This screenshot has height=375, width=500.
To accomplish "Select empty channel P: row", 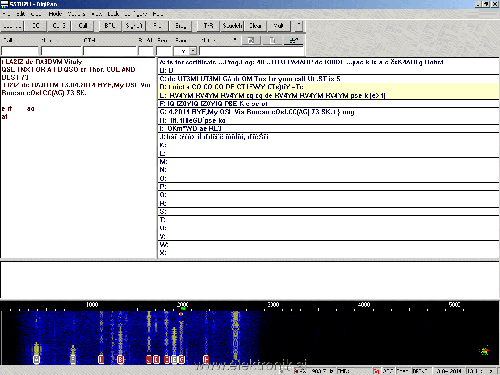I will 328,187.
